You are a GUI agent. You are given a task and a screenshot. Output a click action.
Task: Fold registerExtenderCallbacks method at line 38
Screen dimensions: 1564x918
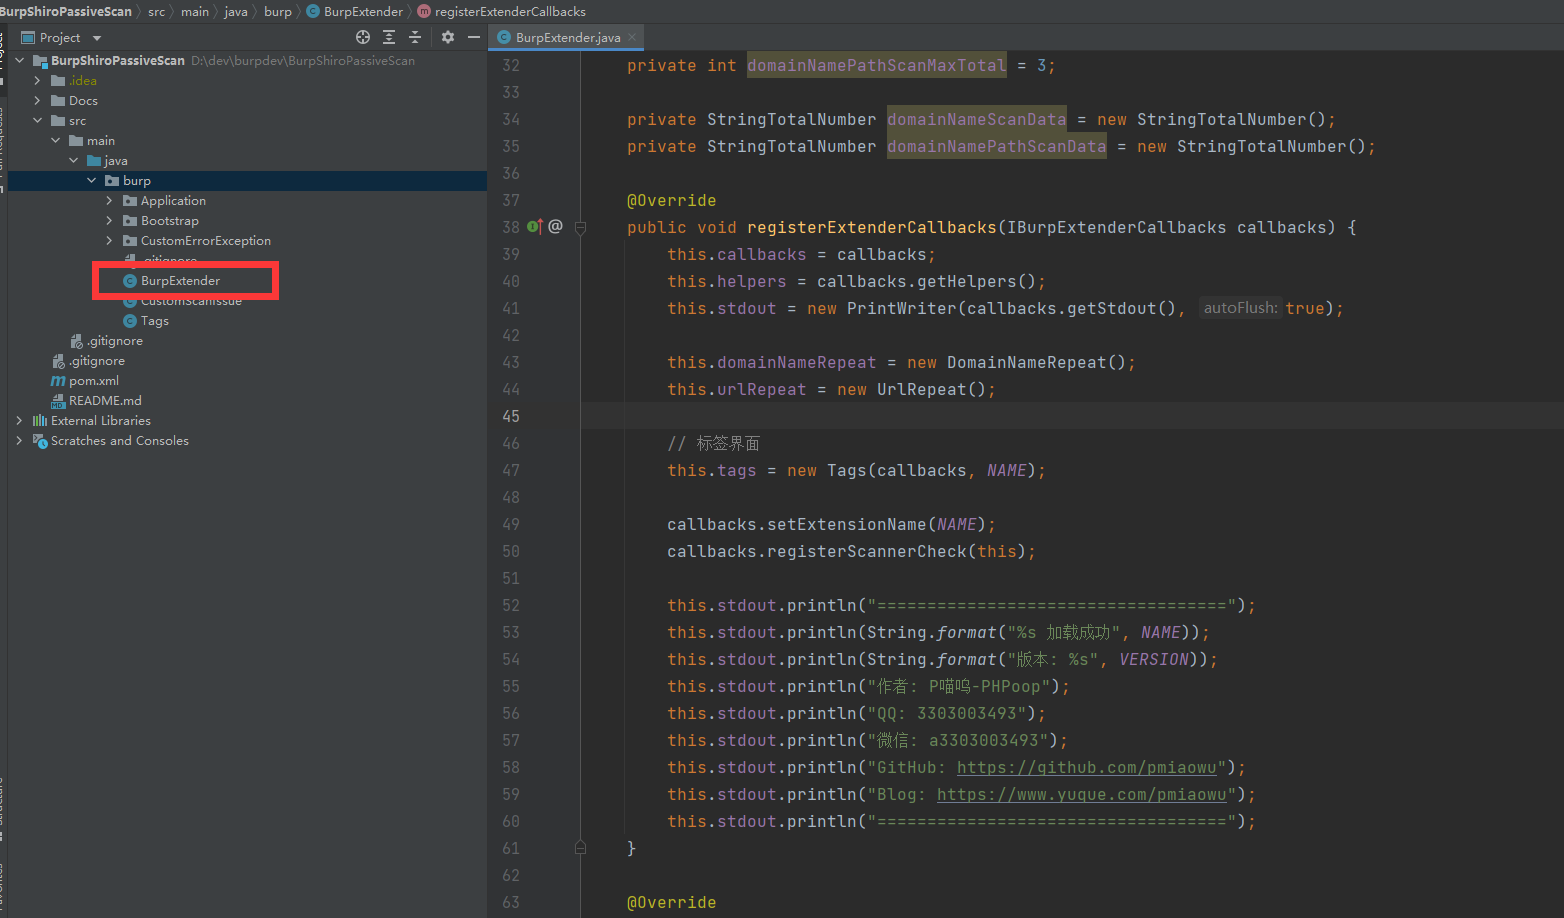pos(580,227)
